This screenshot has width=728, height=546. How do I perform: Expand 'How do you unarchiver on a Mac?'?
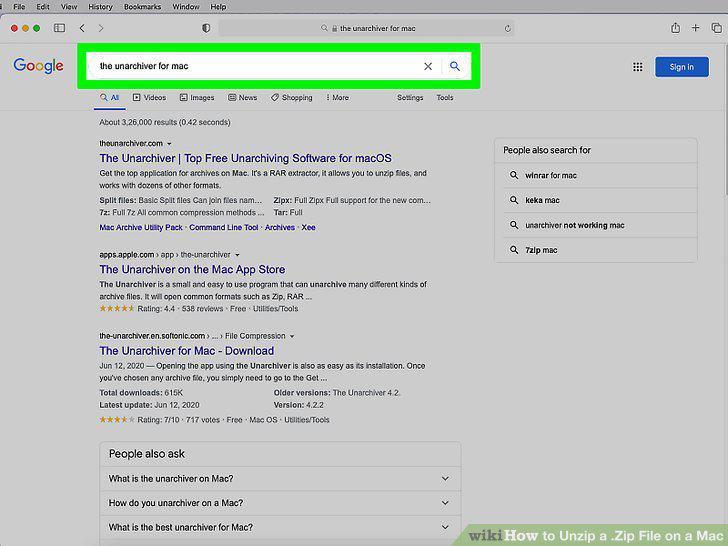coord(280,503)
